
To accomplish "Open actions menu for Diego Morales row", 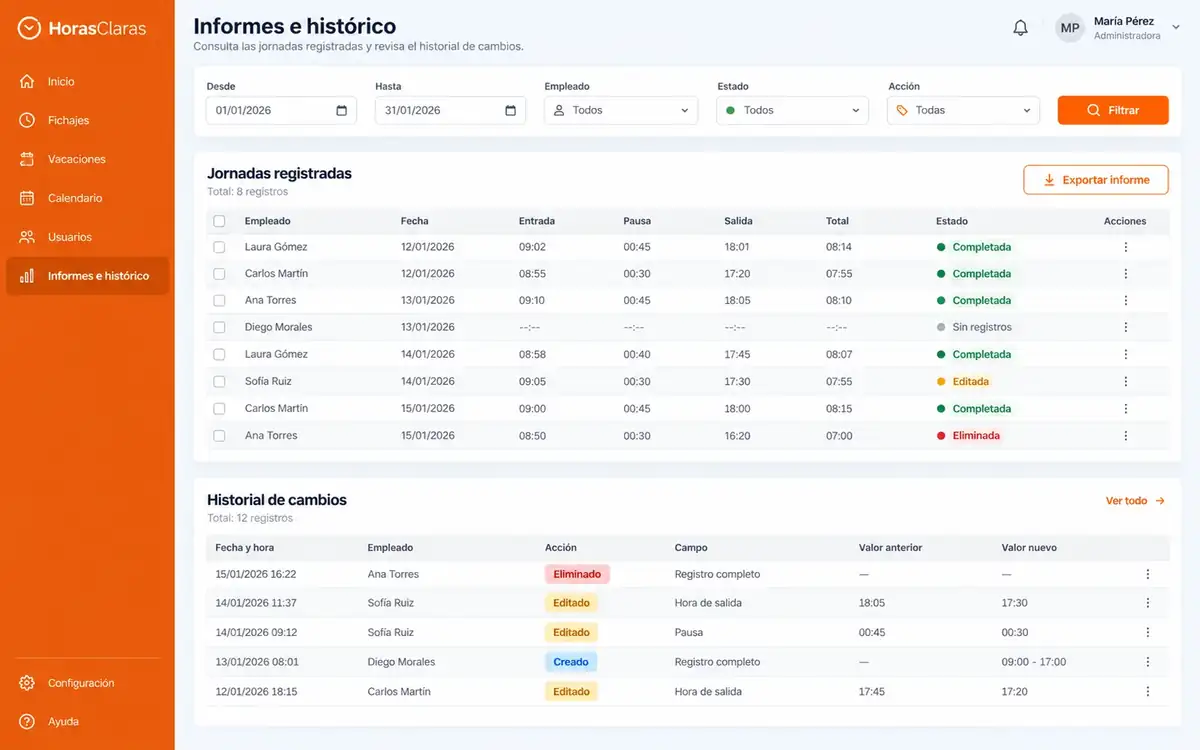I will coord(1126,327).
